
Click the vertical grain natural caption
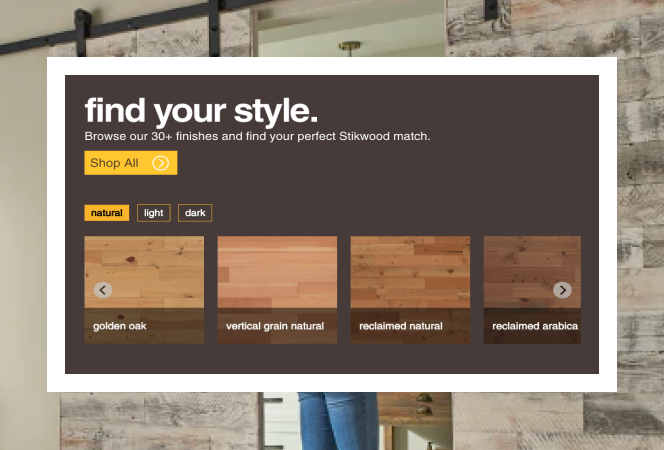point(275,326)
